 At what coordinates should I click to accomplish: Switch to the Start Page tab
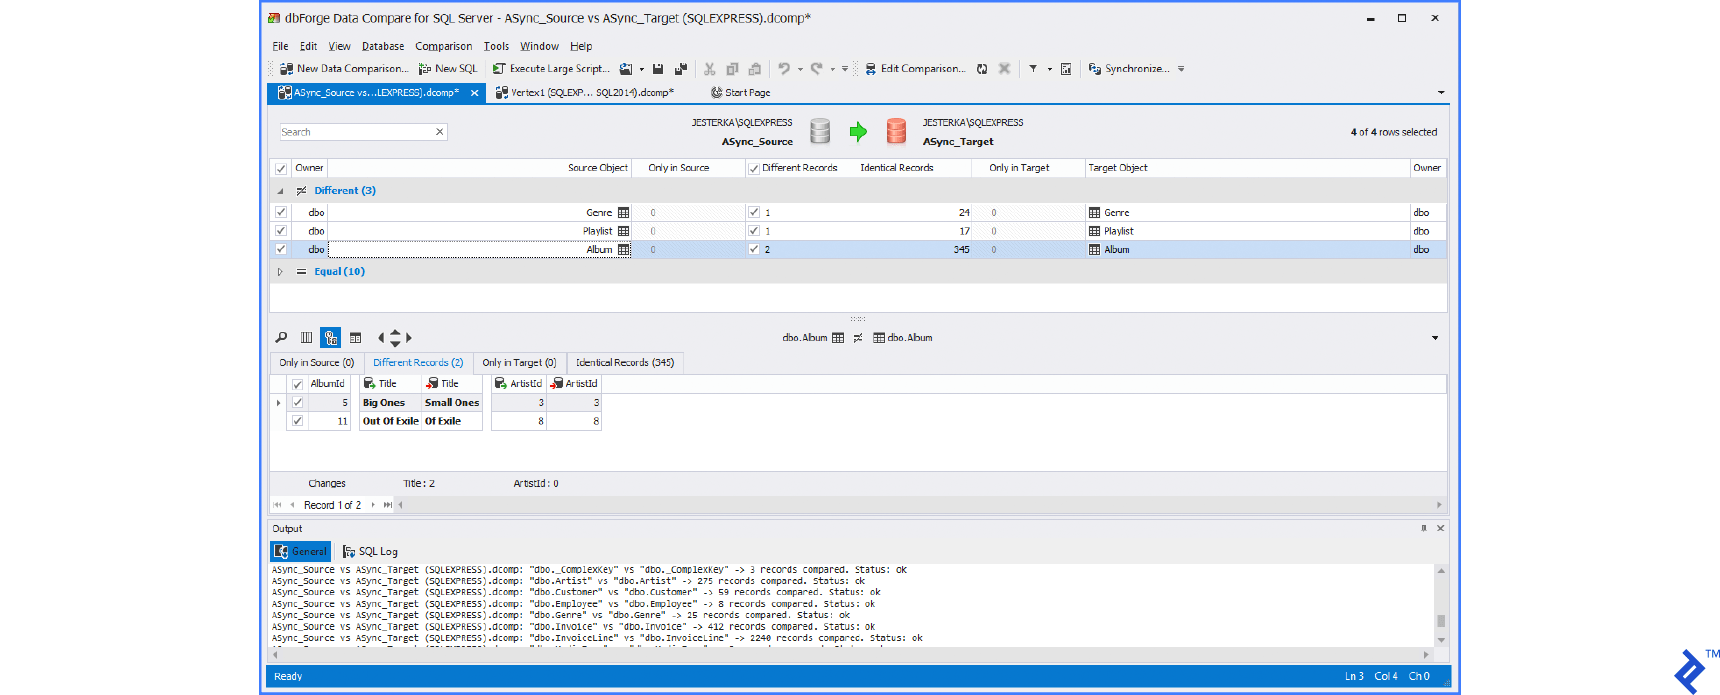[x=740, y=93]
